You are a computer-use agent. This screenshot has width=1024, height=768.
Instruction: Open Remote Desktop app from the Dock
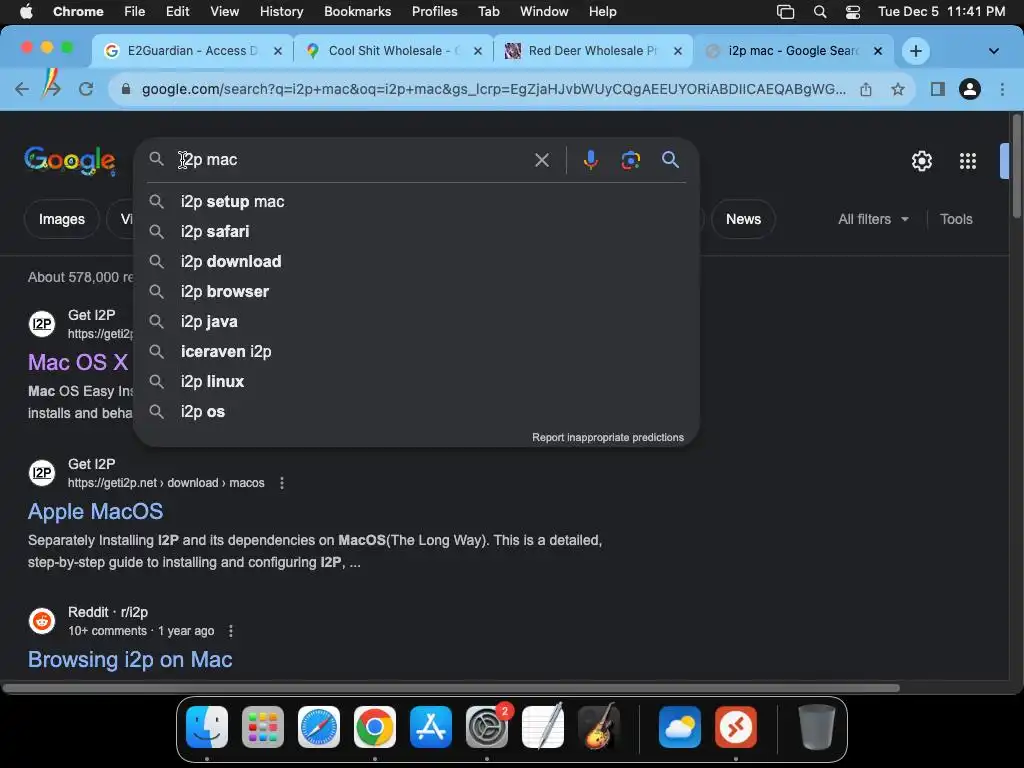tap(736, 727)
